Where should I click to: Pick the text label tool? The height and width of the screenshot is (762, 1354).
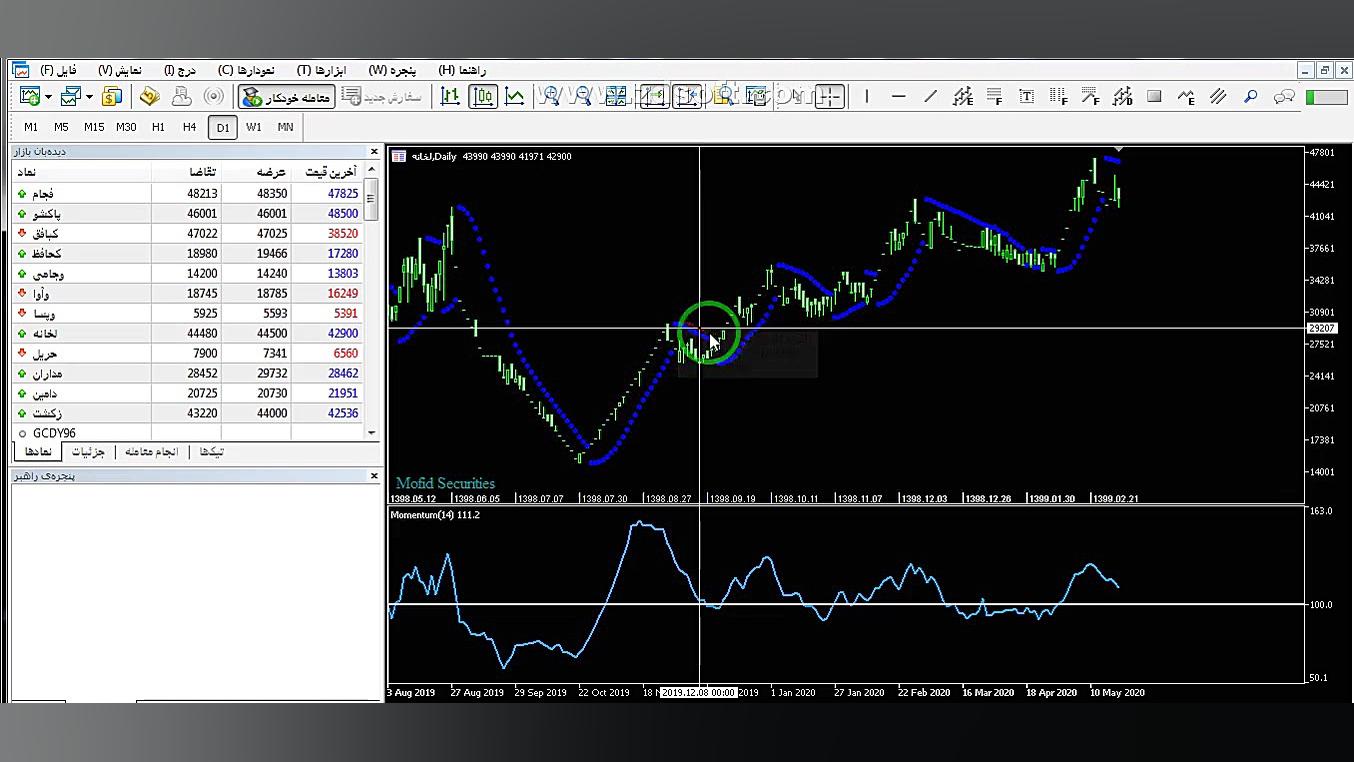click(x=1026, y=96)
